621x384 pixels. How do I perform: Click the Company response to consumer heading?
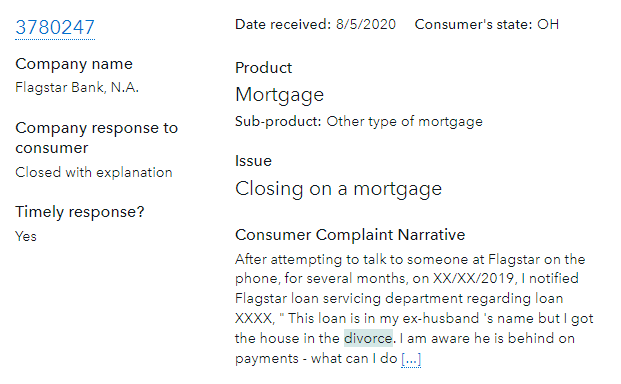(97, 138)
